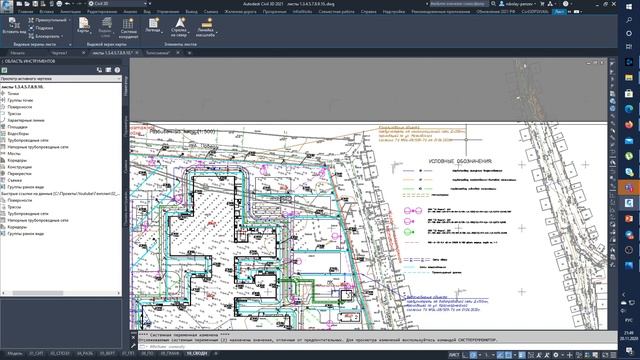Open the toolspace view dropdown Просмотр активного чертежа
This screenshot has width=640, height=360.
tap(61, 78)
